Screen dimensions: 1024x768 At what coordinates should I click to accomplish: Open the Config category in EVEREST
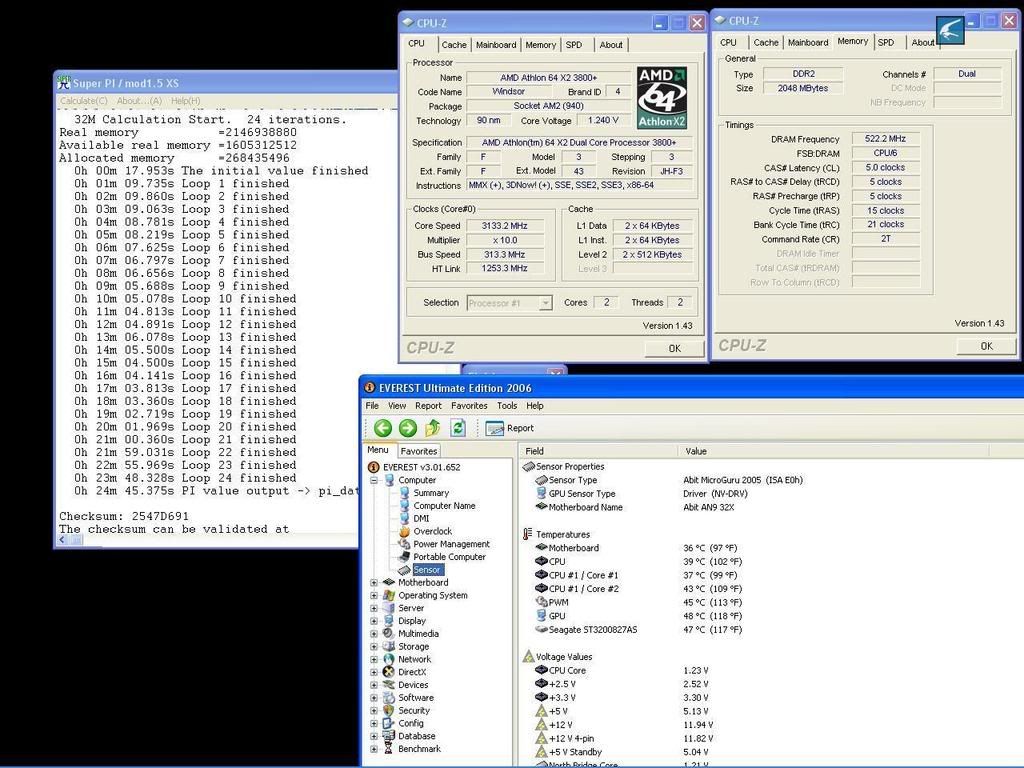(x=411, y=723)
